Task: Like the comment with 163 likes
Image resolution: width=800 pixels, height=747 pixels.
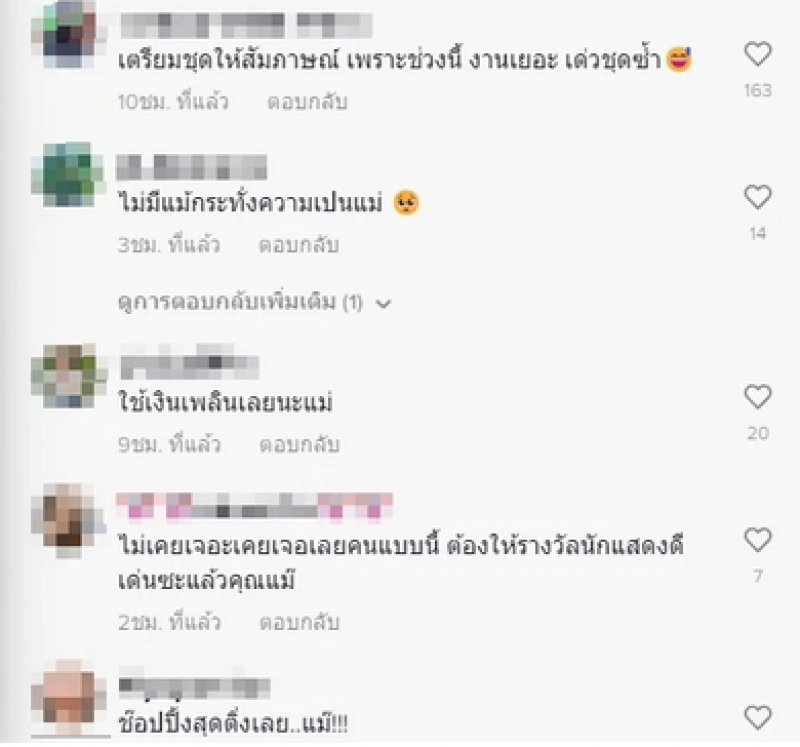Action: click(758, 54)
